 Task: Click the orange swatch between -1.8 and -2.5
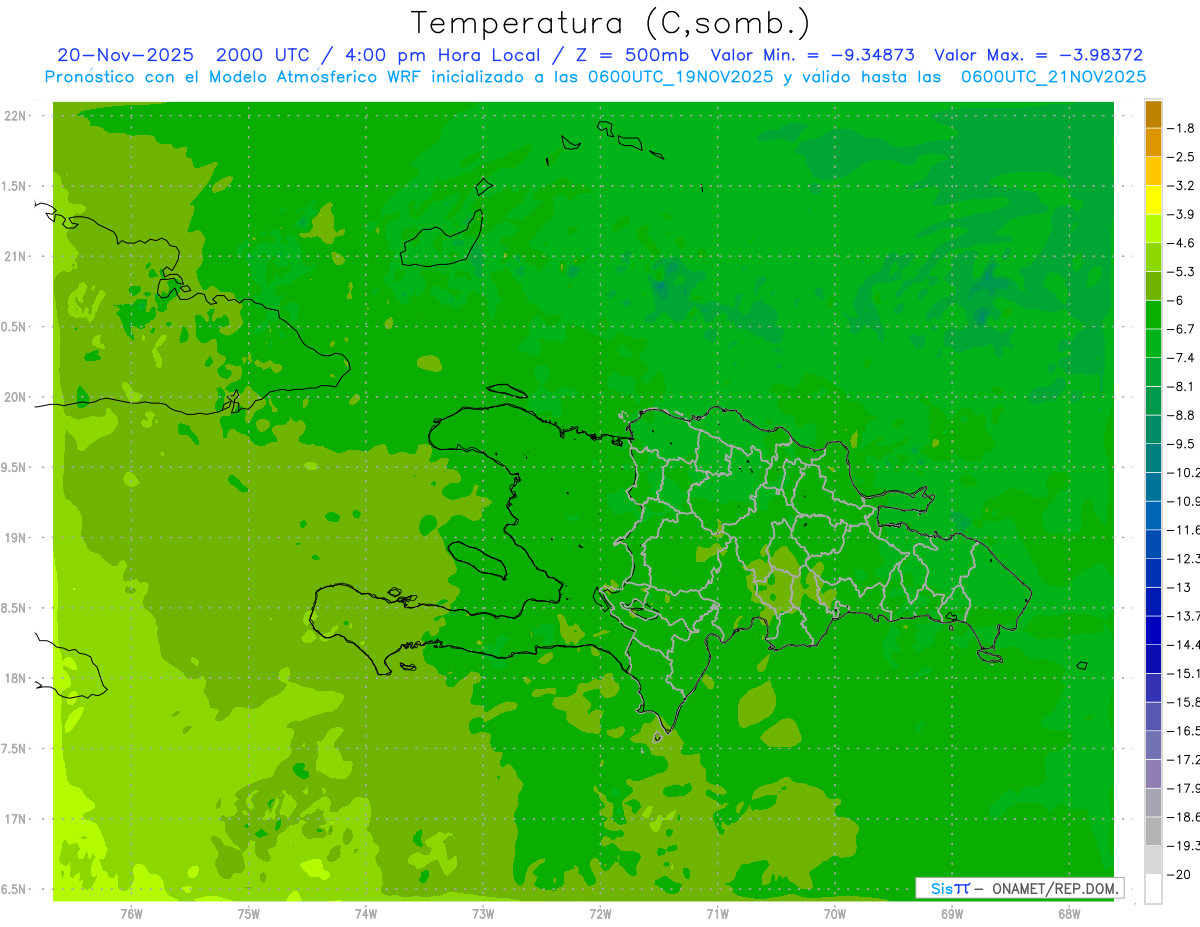(x=1153, y=142)
